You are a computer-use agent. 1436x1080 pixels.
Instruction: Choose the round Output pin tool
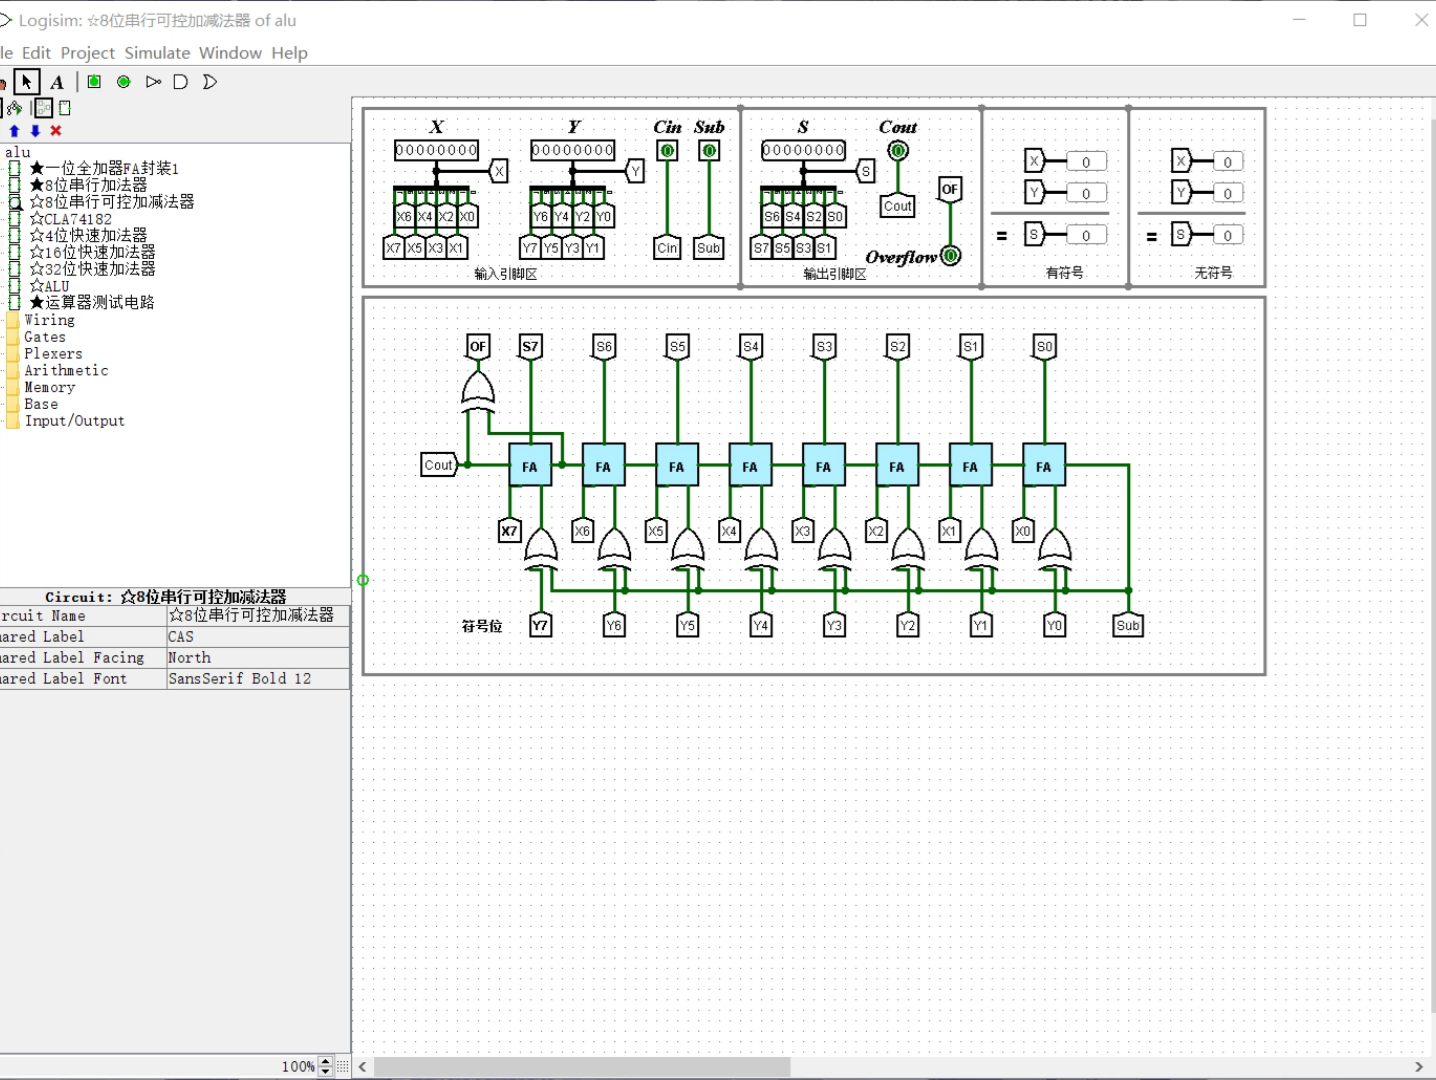click(124, 82)
